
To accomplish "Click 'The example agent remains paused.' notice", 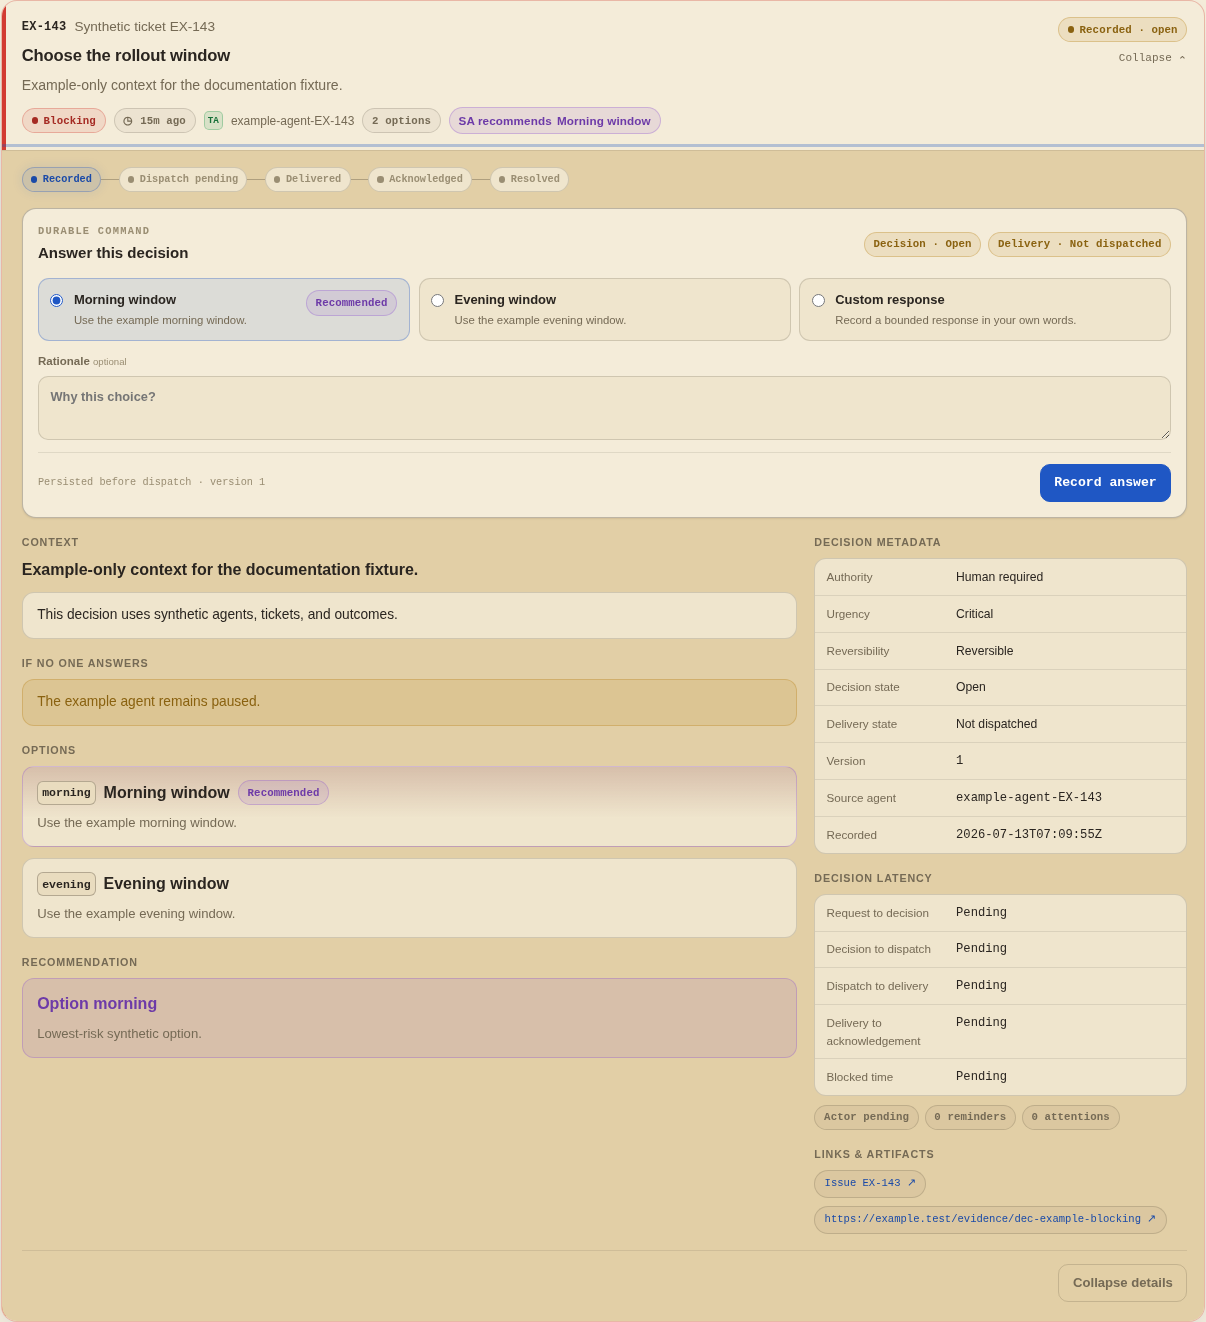I will tap(409, 702).
